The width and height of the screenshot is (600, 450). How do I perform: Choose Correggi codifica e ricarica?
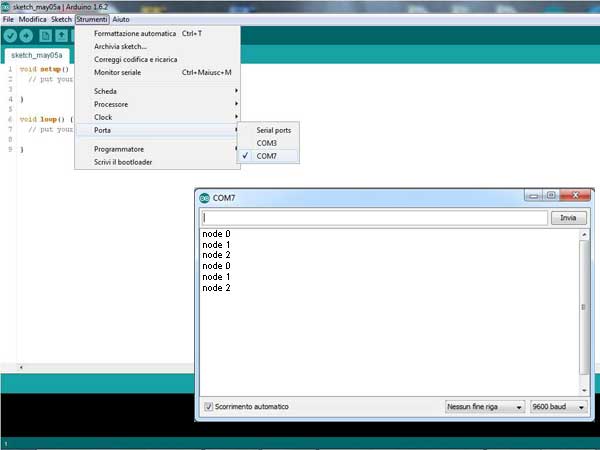tap(158, 59)
